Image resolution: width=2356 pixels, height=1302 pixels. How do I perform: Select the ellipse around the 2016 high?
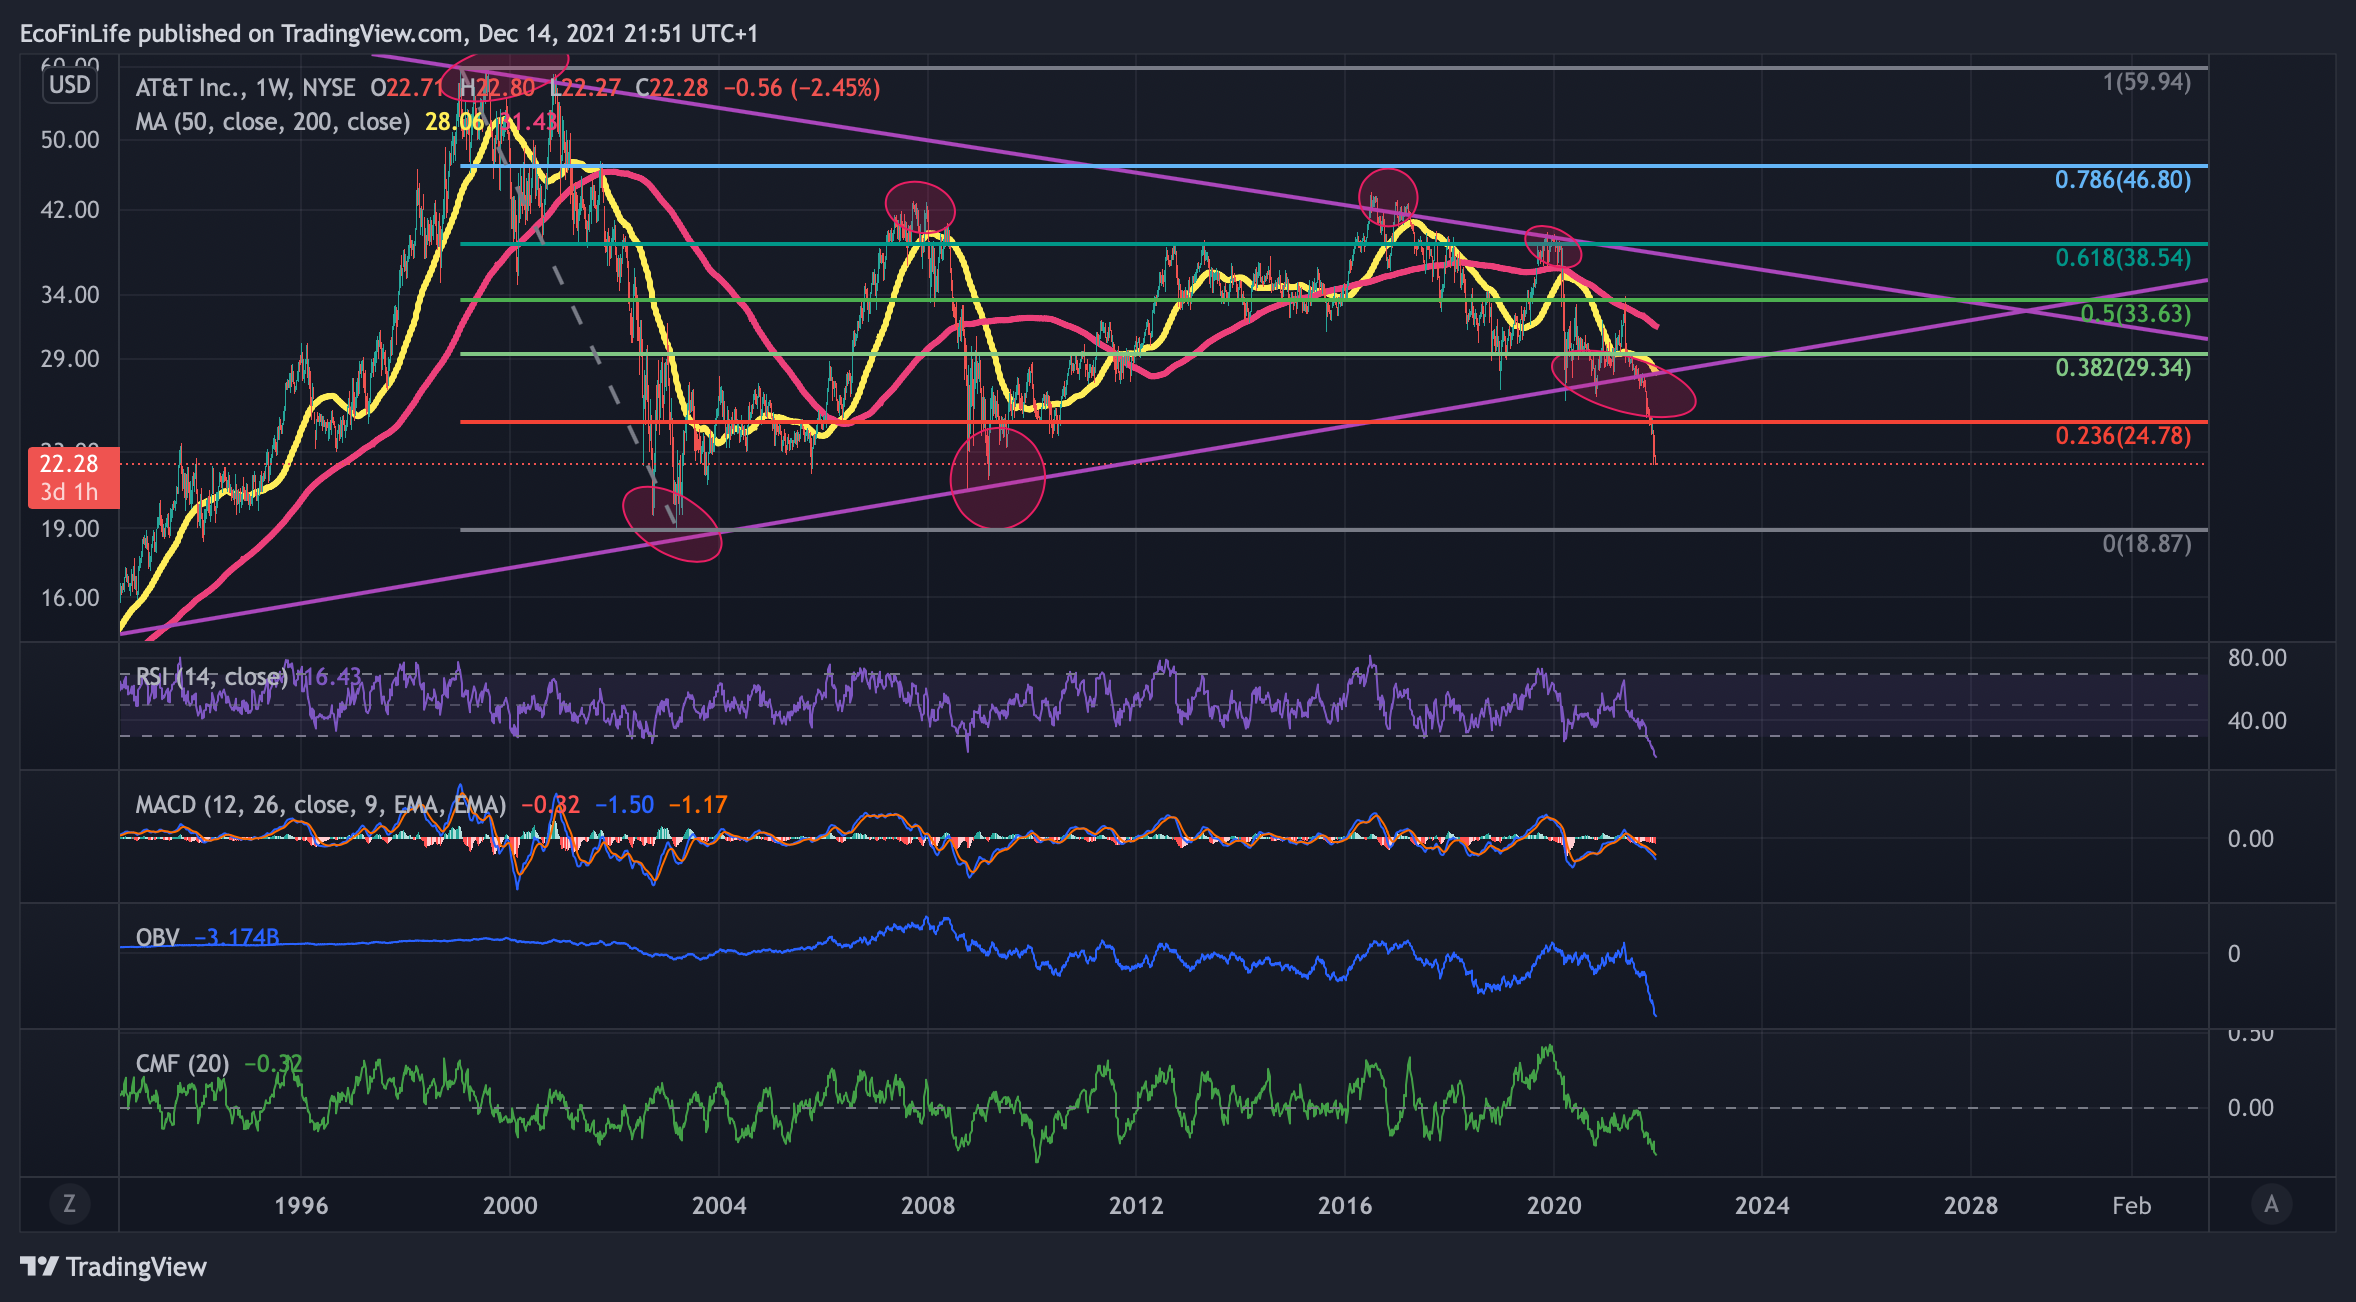pyautogui.click(x=1388, y=196)
